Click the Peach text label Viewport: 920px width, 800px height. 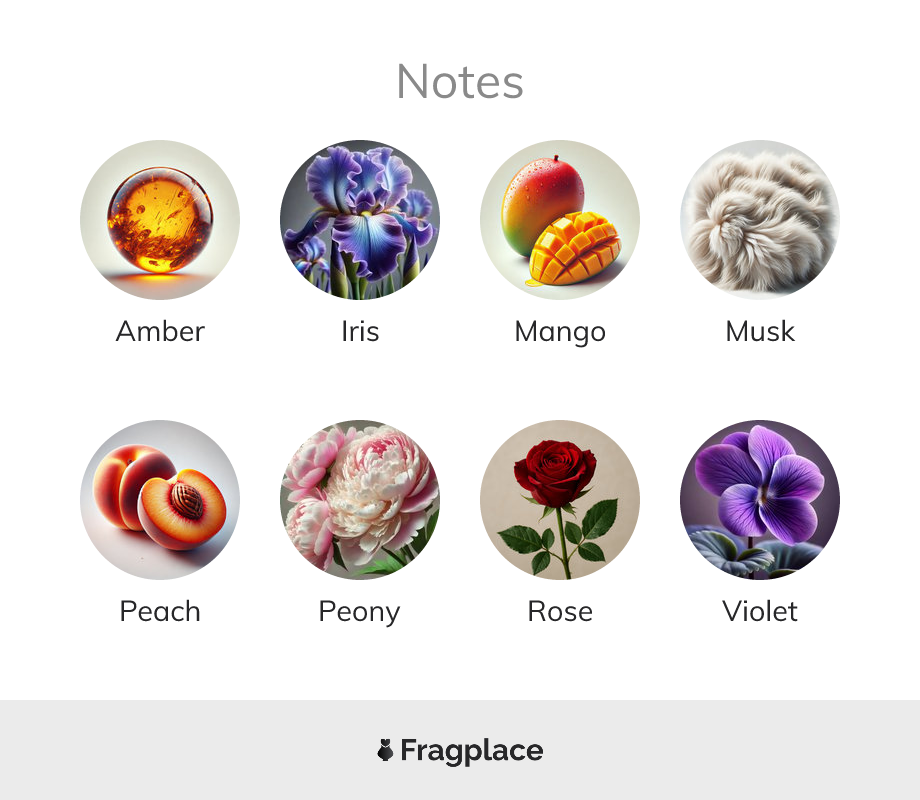tap(160, 611)
